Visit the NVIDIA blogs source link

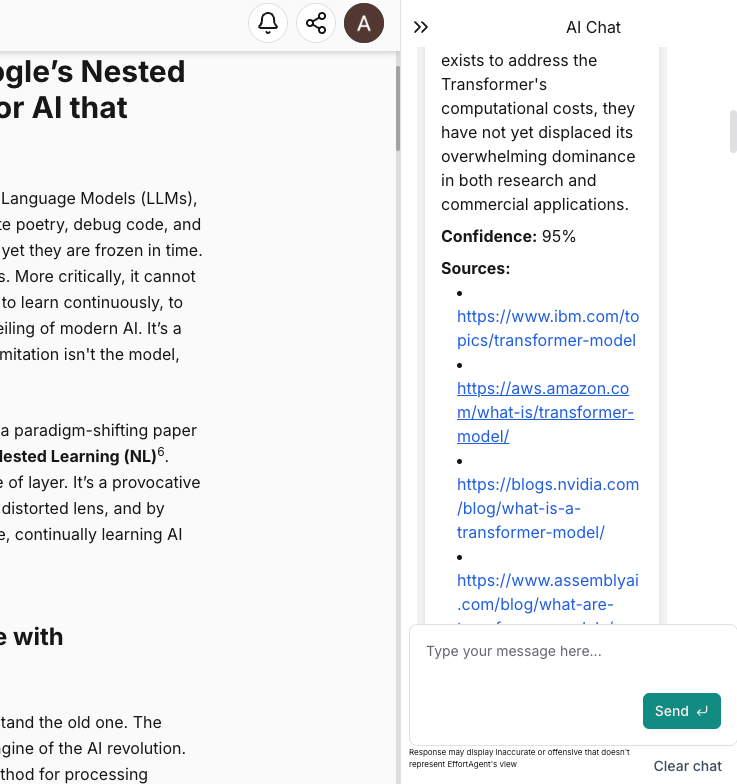547,508
